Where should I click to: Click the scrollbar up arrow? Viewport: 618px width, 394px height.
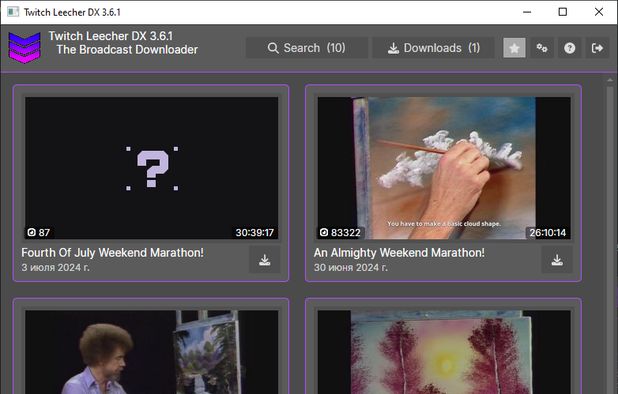click(x=610, y=81)
